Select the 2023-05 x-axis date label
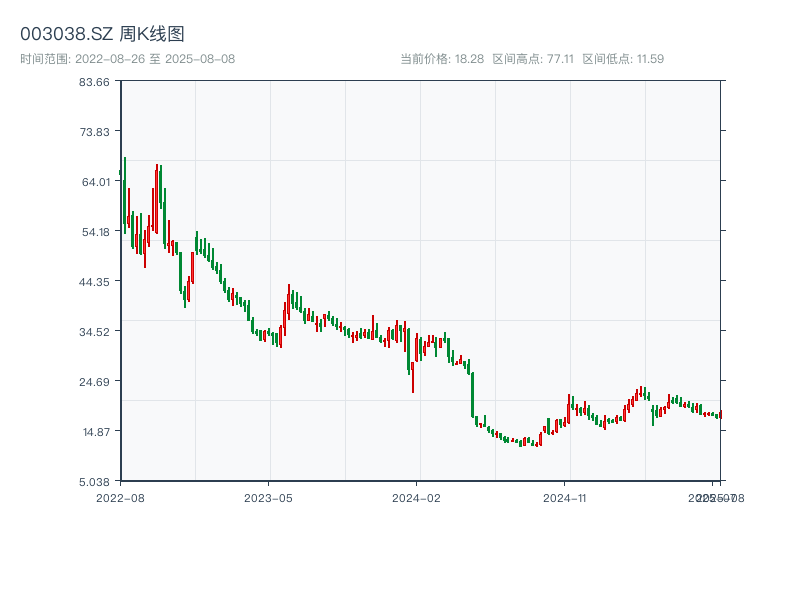Screen dimensions: 800x600 pos(268,496)
